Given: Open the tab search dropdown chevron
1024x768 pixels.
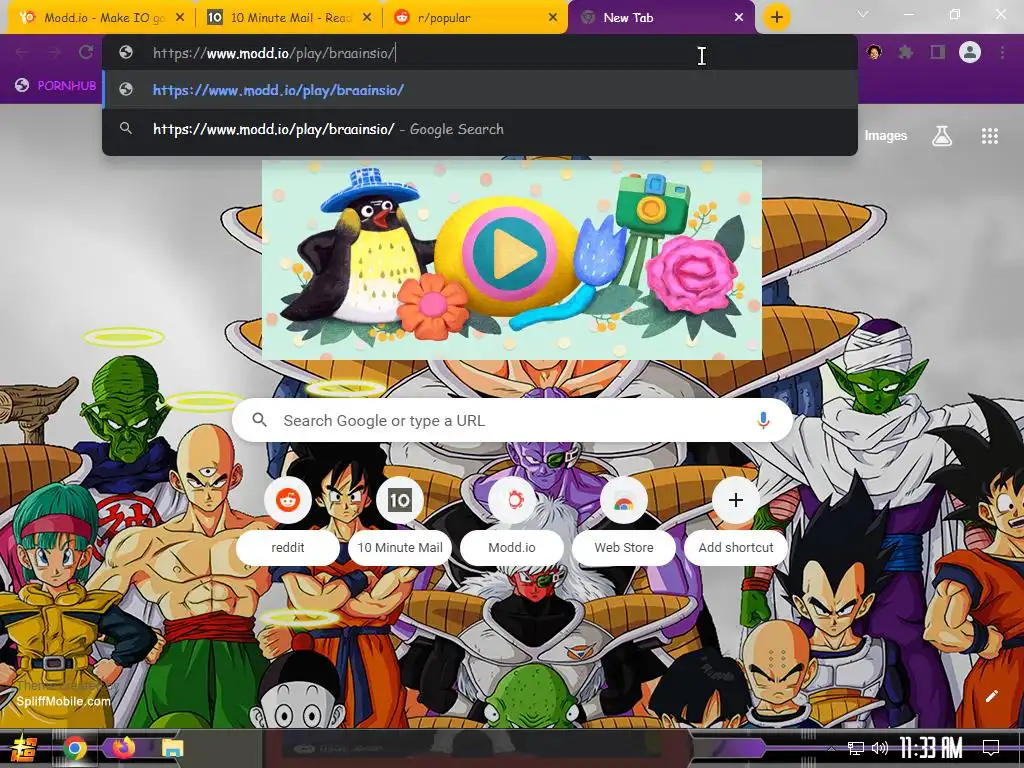Looking at the screenshot, I should (x=863, y=14).
